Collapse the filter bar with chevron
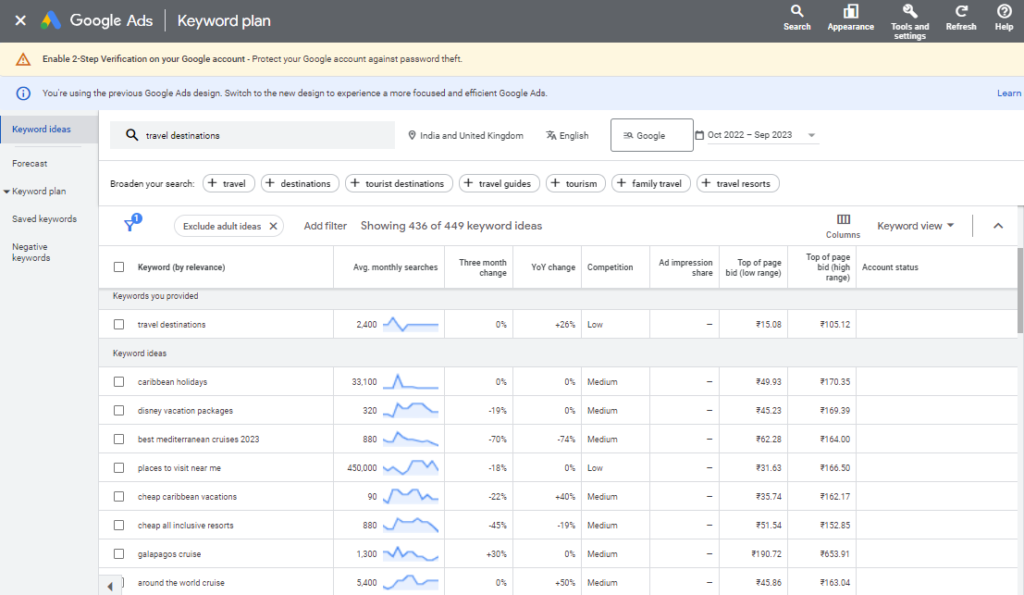Image resolution: width=1024 pixels, height=595 pixels. tap(998, 226)
